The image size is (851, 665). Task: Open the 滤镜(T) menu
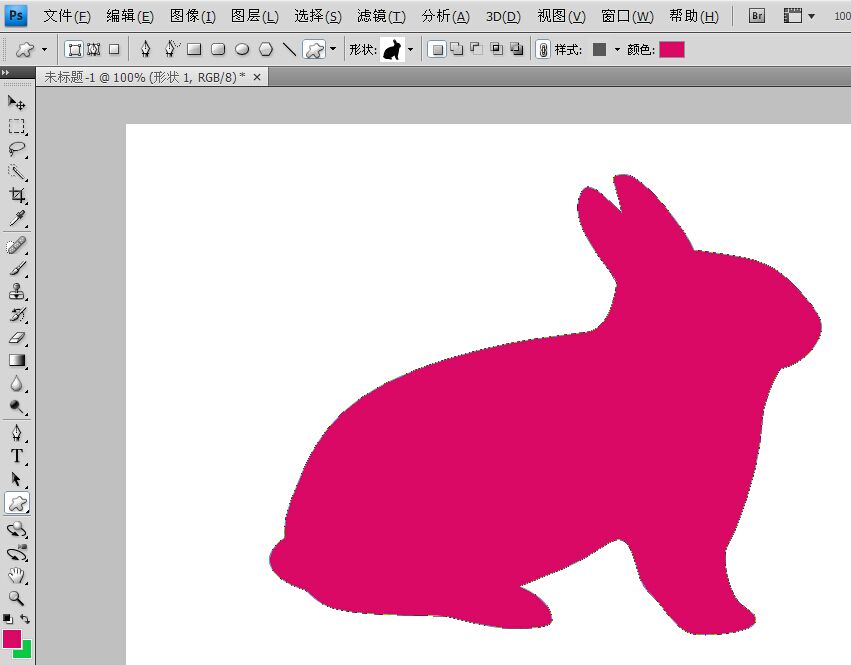pos(381,17)
